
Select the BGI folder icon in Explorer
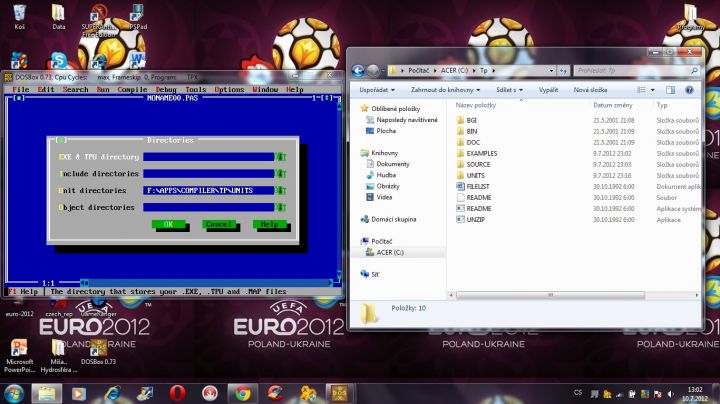[x=461, y=120]
